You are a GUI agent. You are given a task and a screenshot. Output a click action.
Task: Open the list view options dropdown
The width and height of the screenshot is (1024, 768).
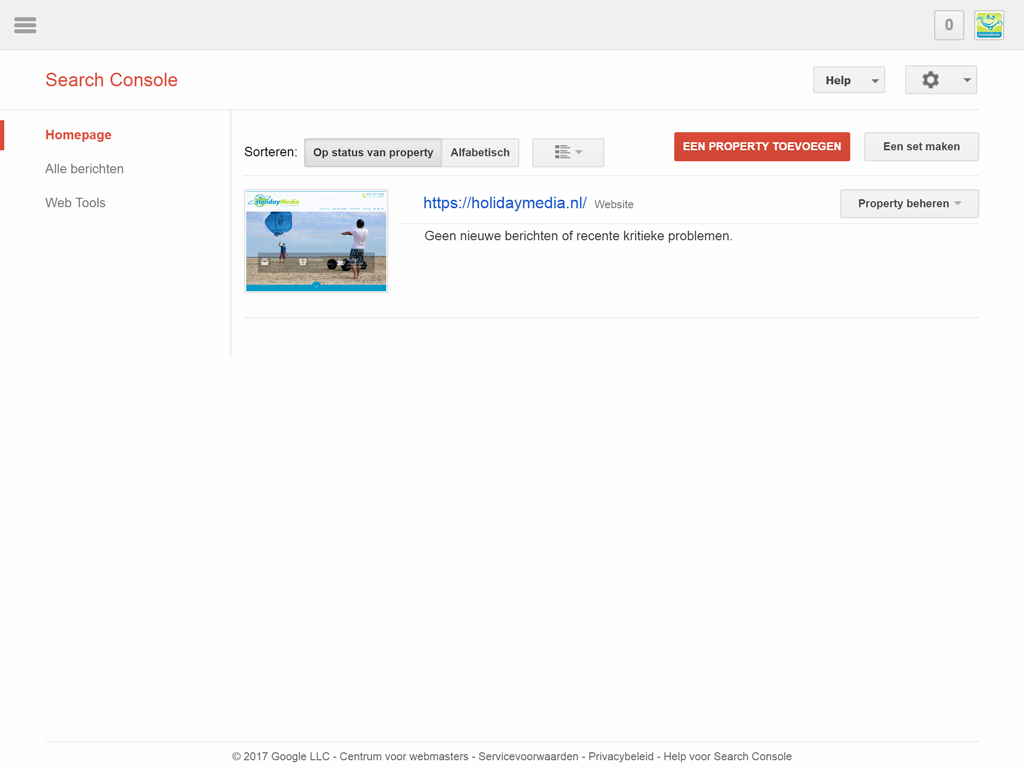(x=568, y=152)
